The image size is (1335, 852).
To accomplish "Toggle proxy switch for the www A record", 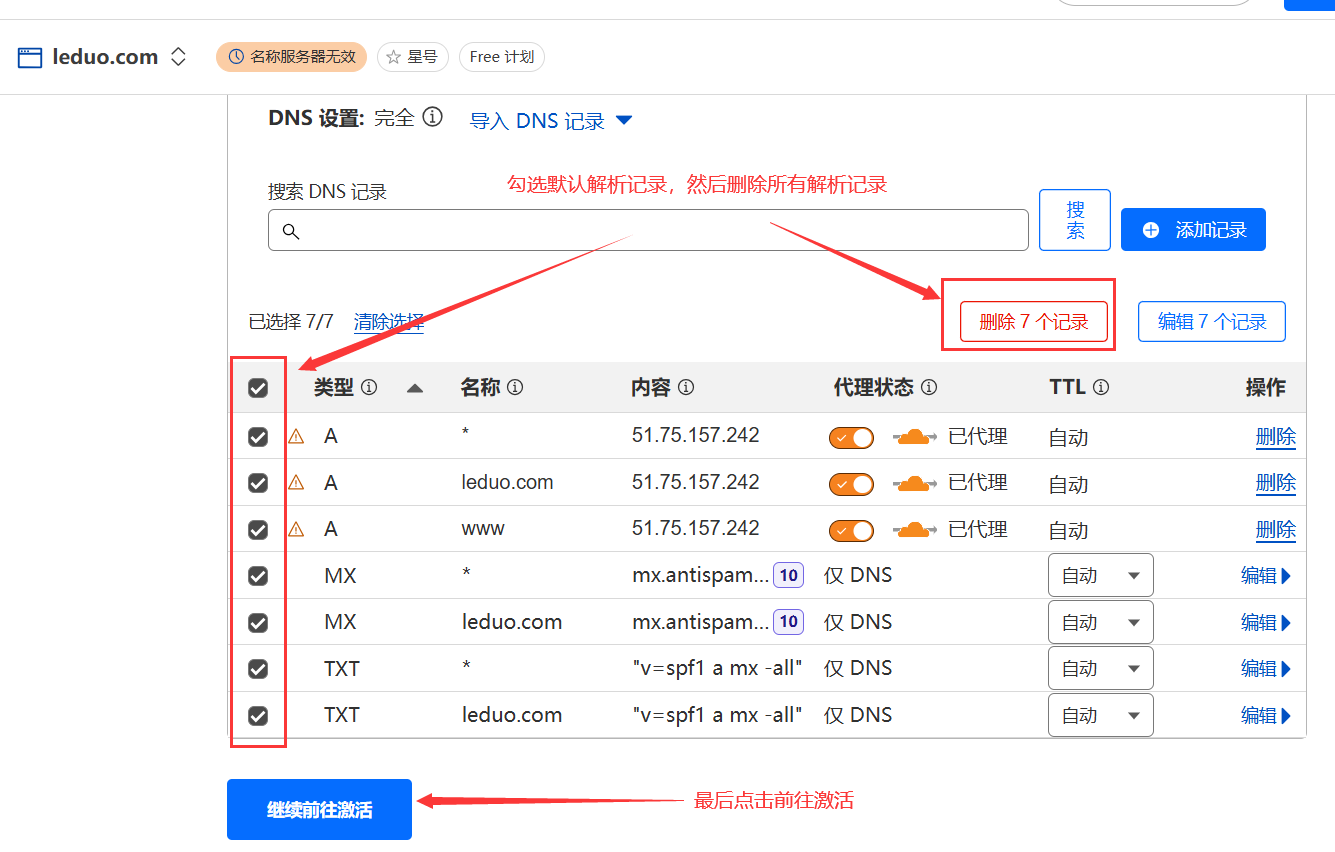I will pyautogui.click(x=851, y=530).
